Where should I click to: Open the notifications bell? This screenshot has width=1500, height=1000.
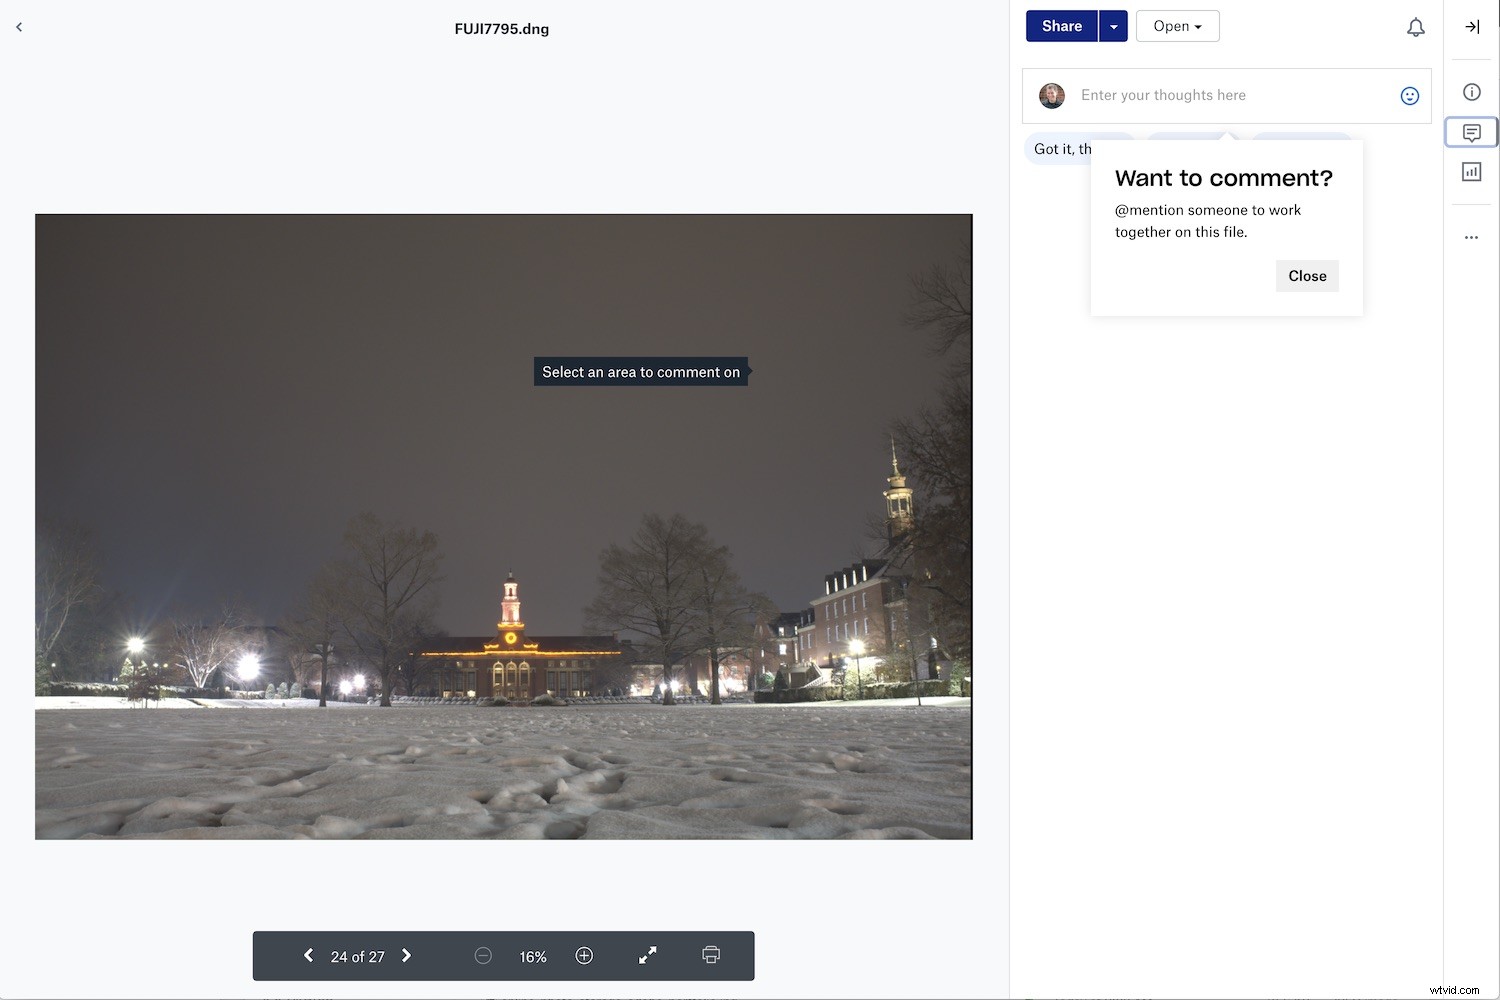[x=1415, y=27]
